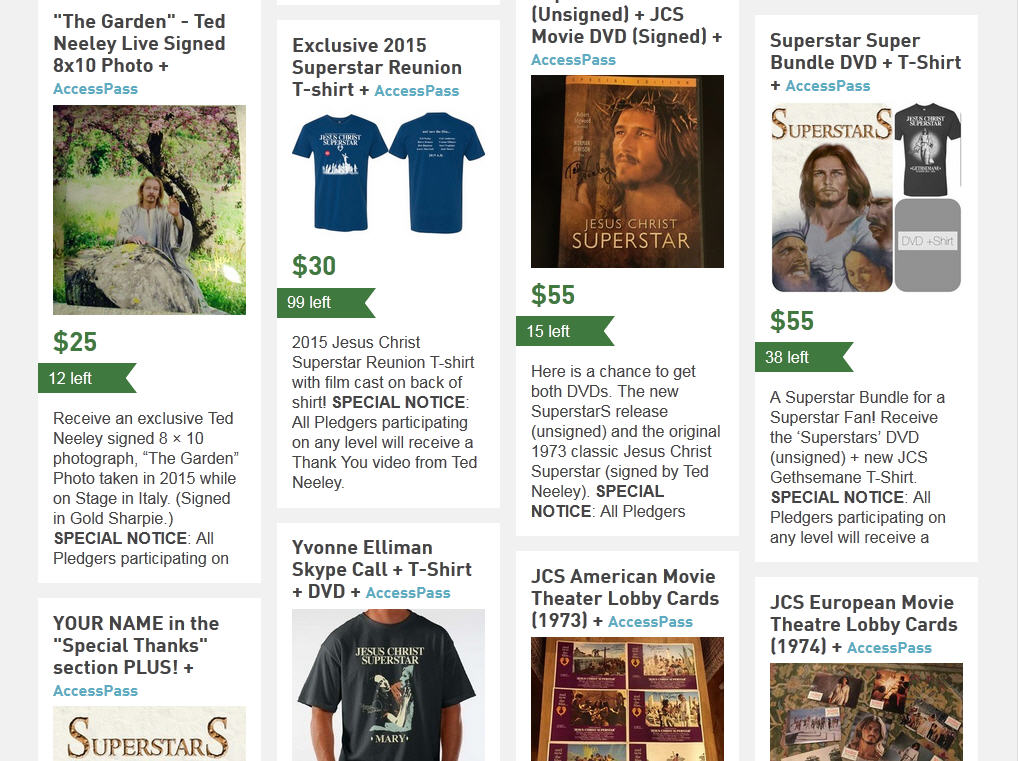
Task: Click the blue Reunion T-shirt image
Action: pos(388,173)
